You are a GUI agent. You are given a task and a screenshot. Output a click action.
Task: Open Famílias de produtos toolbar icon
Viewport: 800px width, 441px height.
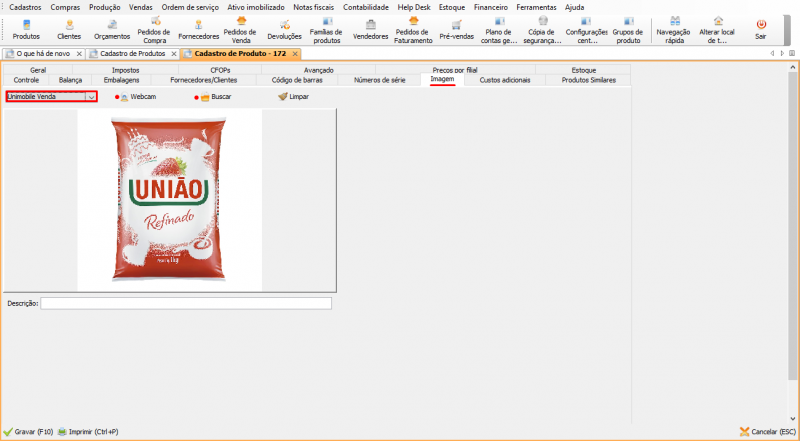(327, 30)
